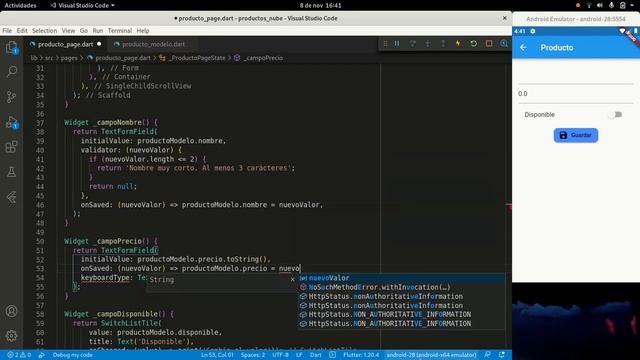Click android-28 emulator device selector
Viewport: 640px width, 360px height.
(431, 355)
